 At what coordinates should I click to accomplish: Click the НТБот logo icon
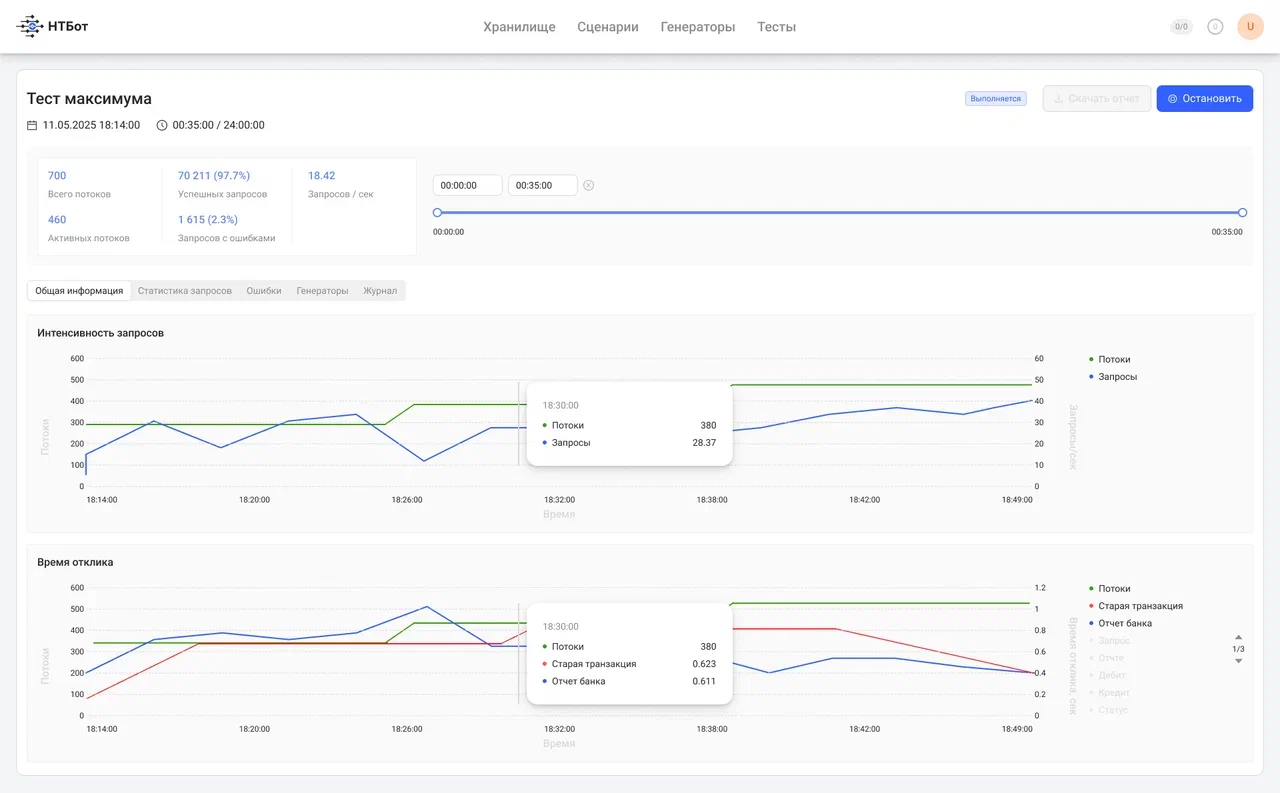pos(30,27)
